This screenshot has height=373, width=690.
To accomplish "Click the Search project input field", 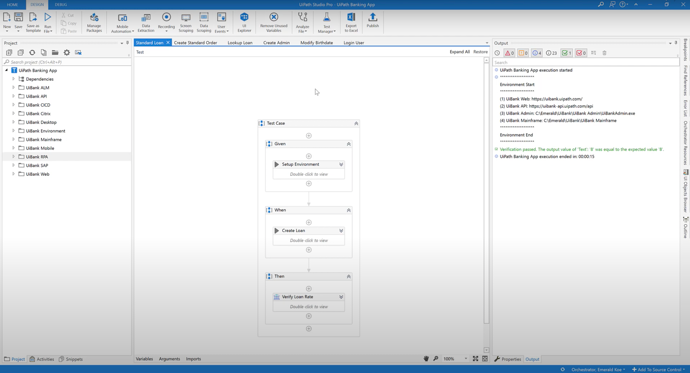I will 66,62.
